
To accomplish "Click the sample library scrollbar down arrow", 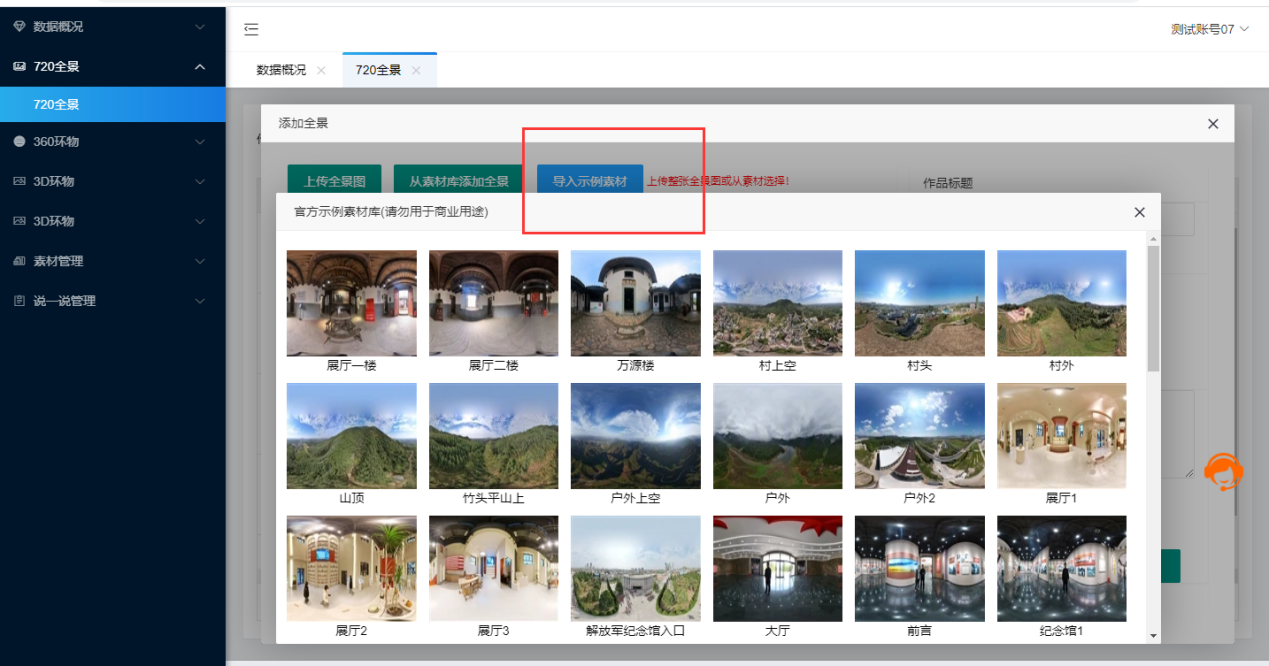I will (x=1153, y=636).
